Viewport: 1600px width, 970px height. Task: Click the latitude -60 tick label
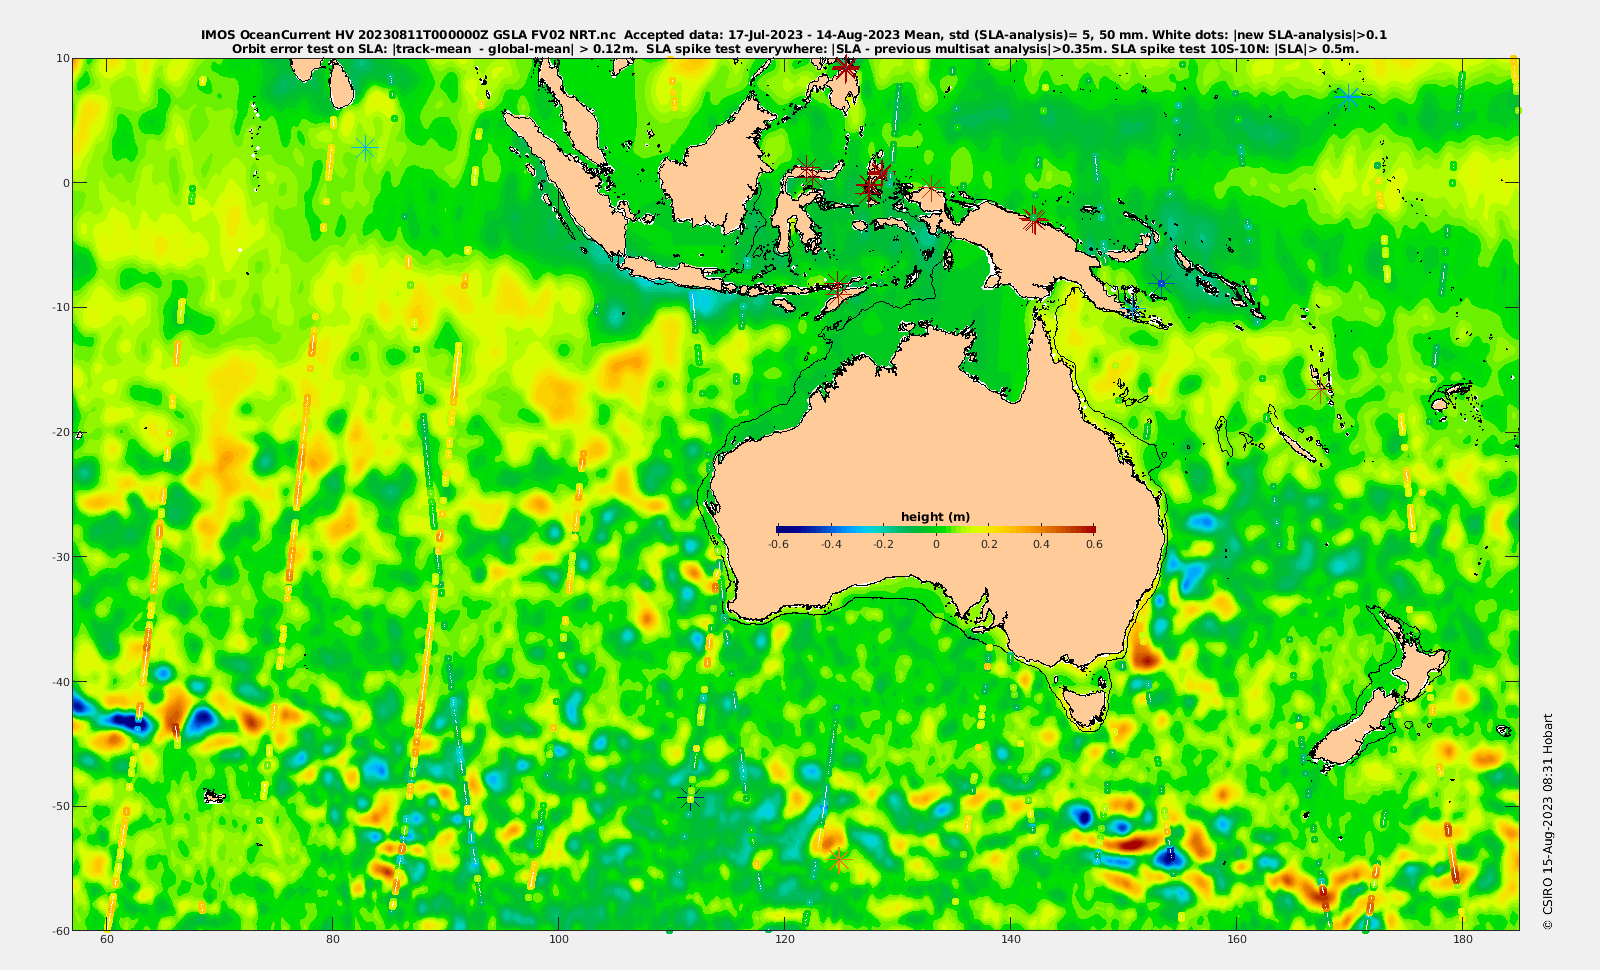pyautogui.click(x=59, y=930)
